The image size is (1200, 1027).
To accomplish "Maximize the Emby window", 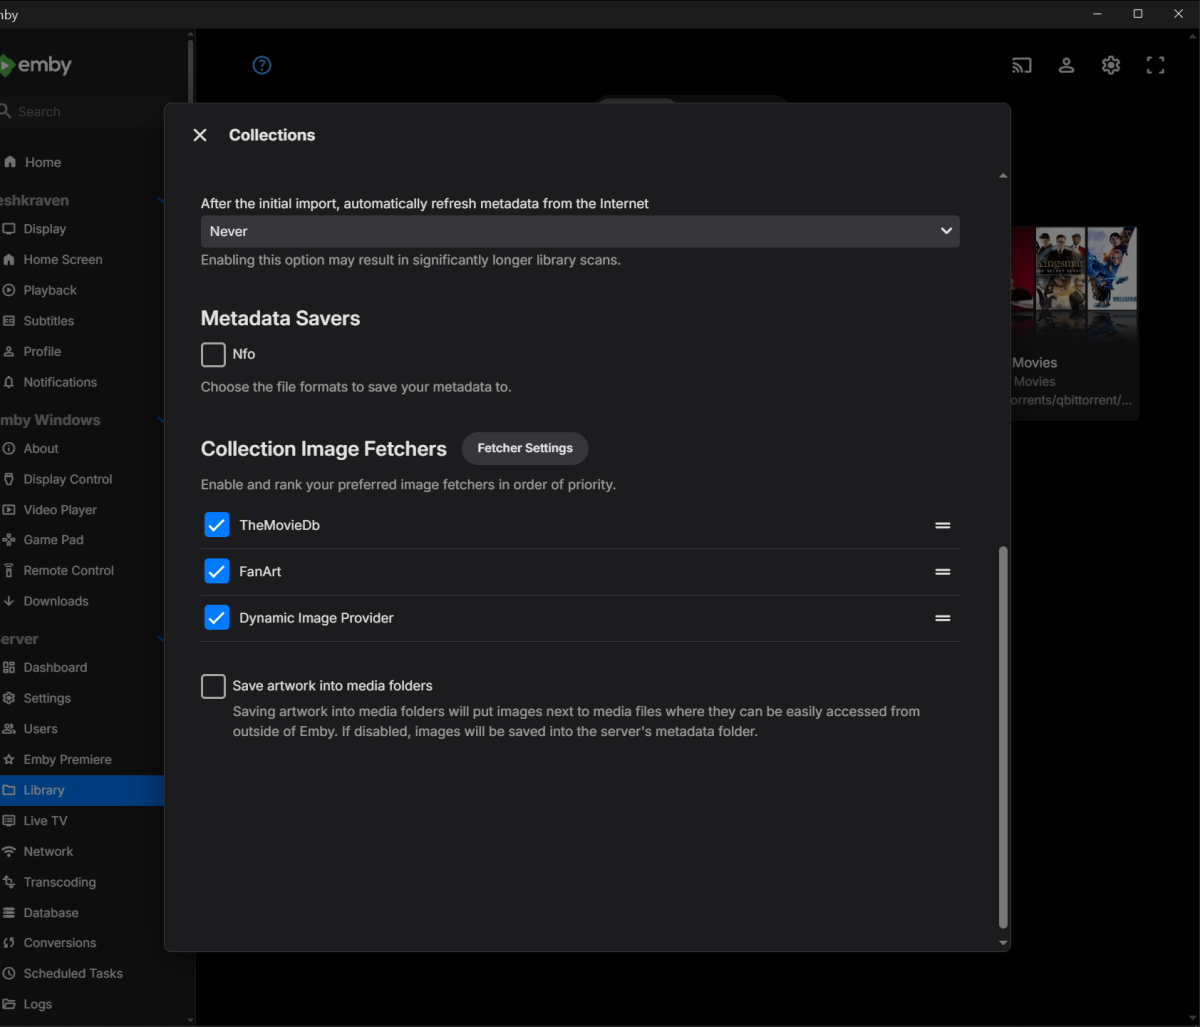I will 1138,14.
